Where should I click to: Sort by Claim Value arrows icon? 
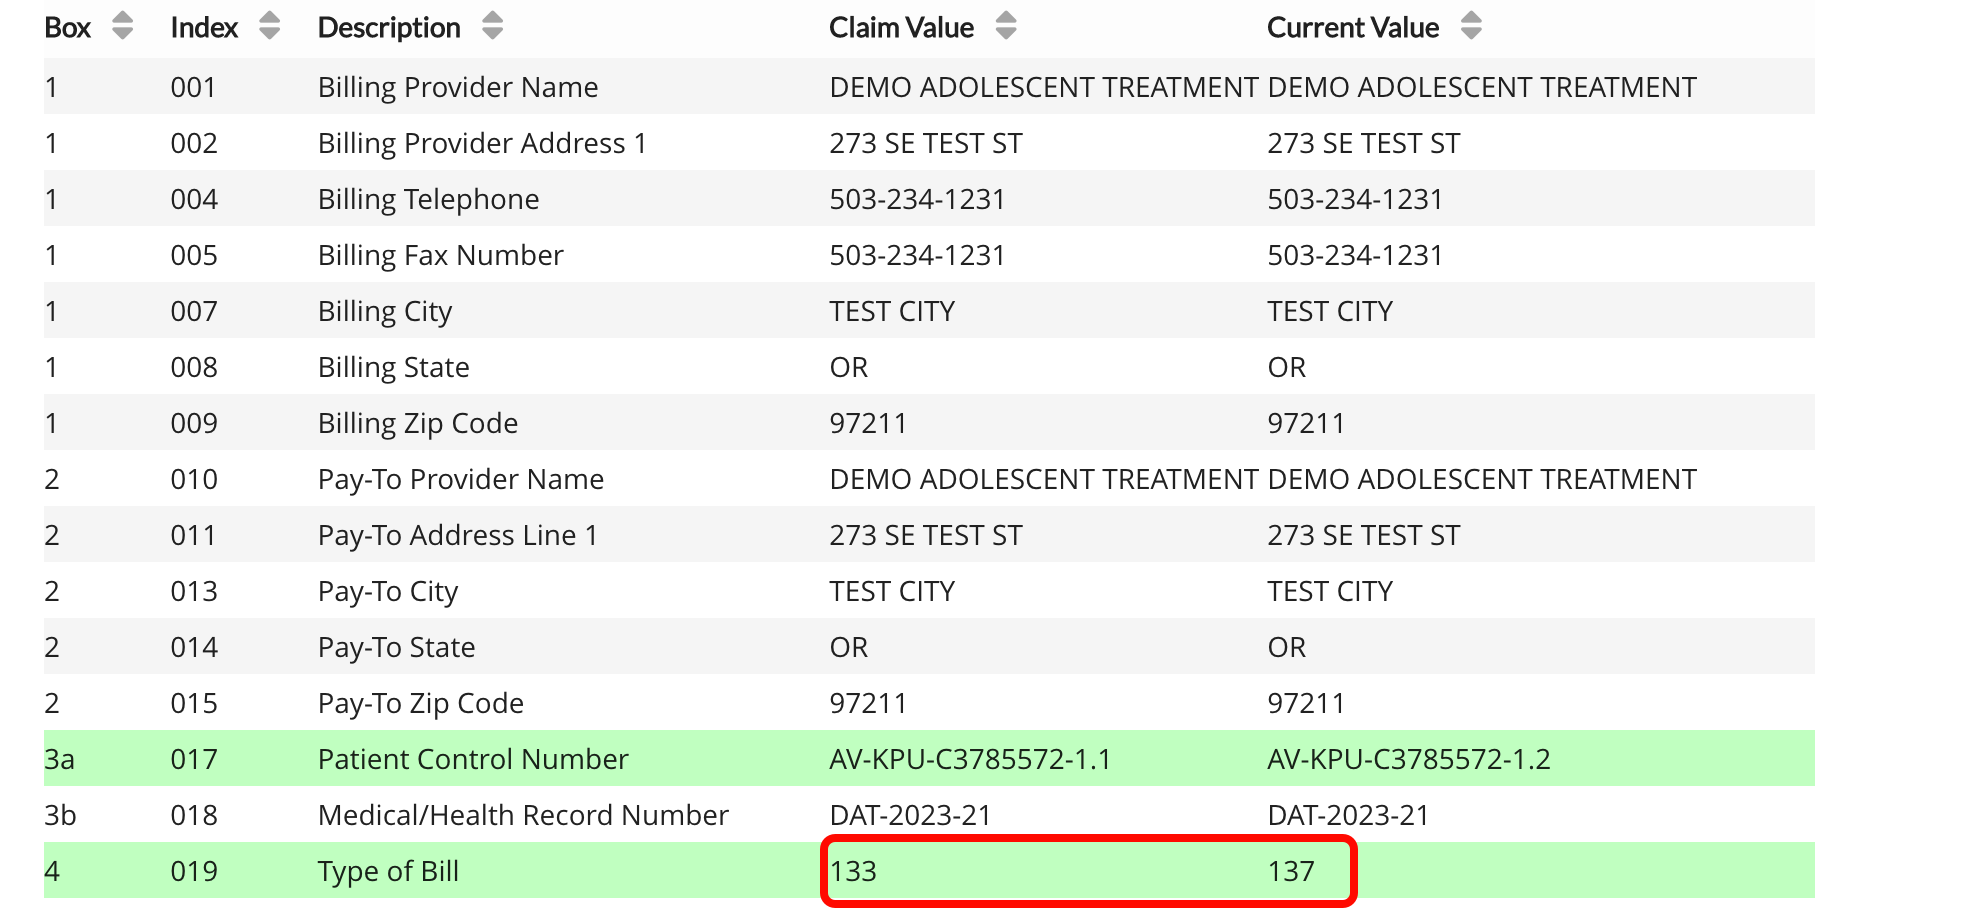[x=1006, y=26]
